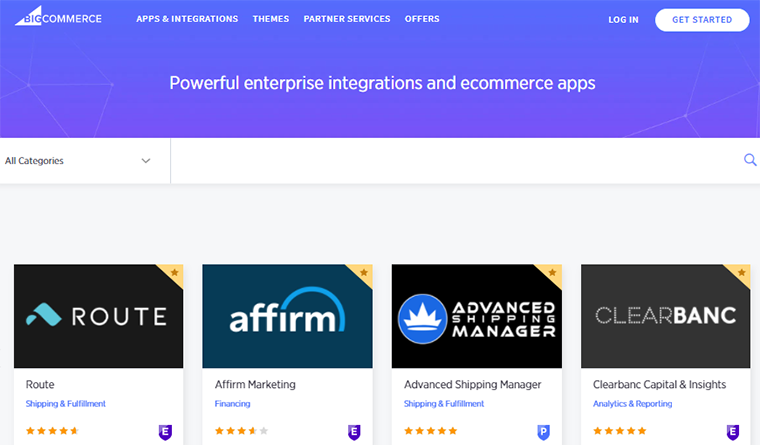Open the Affirm Marketing app title
Viewport: 760px width, 445px height.
click(x=255, y=384)
